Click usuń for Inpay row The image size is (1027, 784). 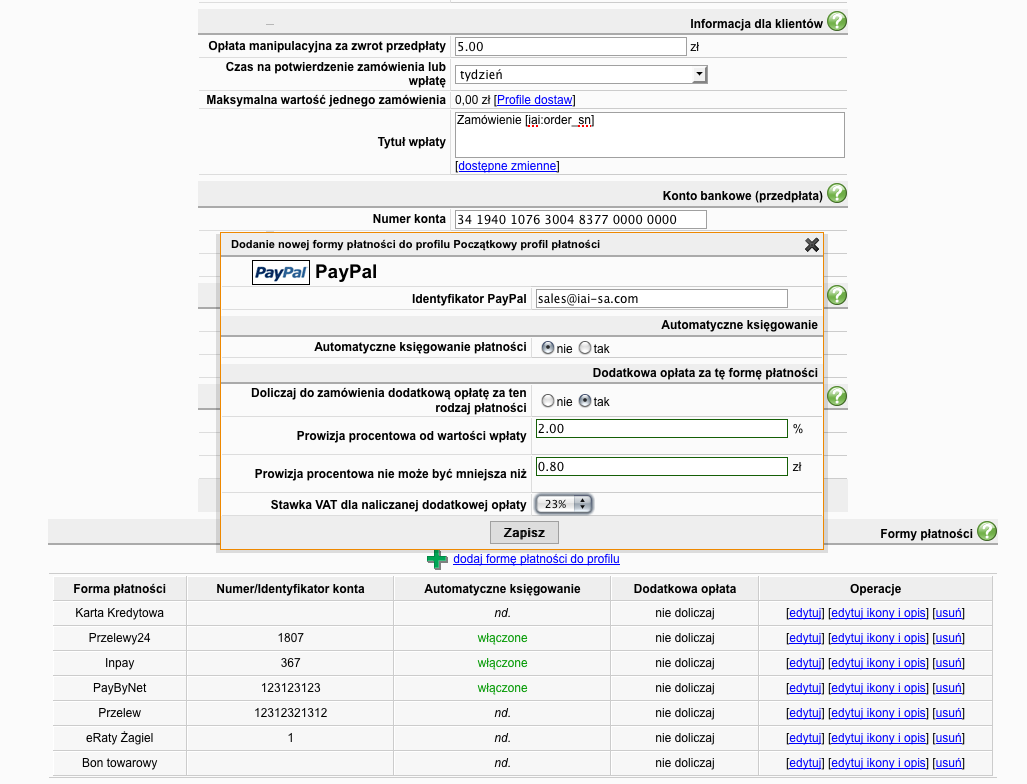tap(948, 663)
